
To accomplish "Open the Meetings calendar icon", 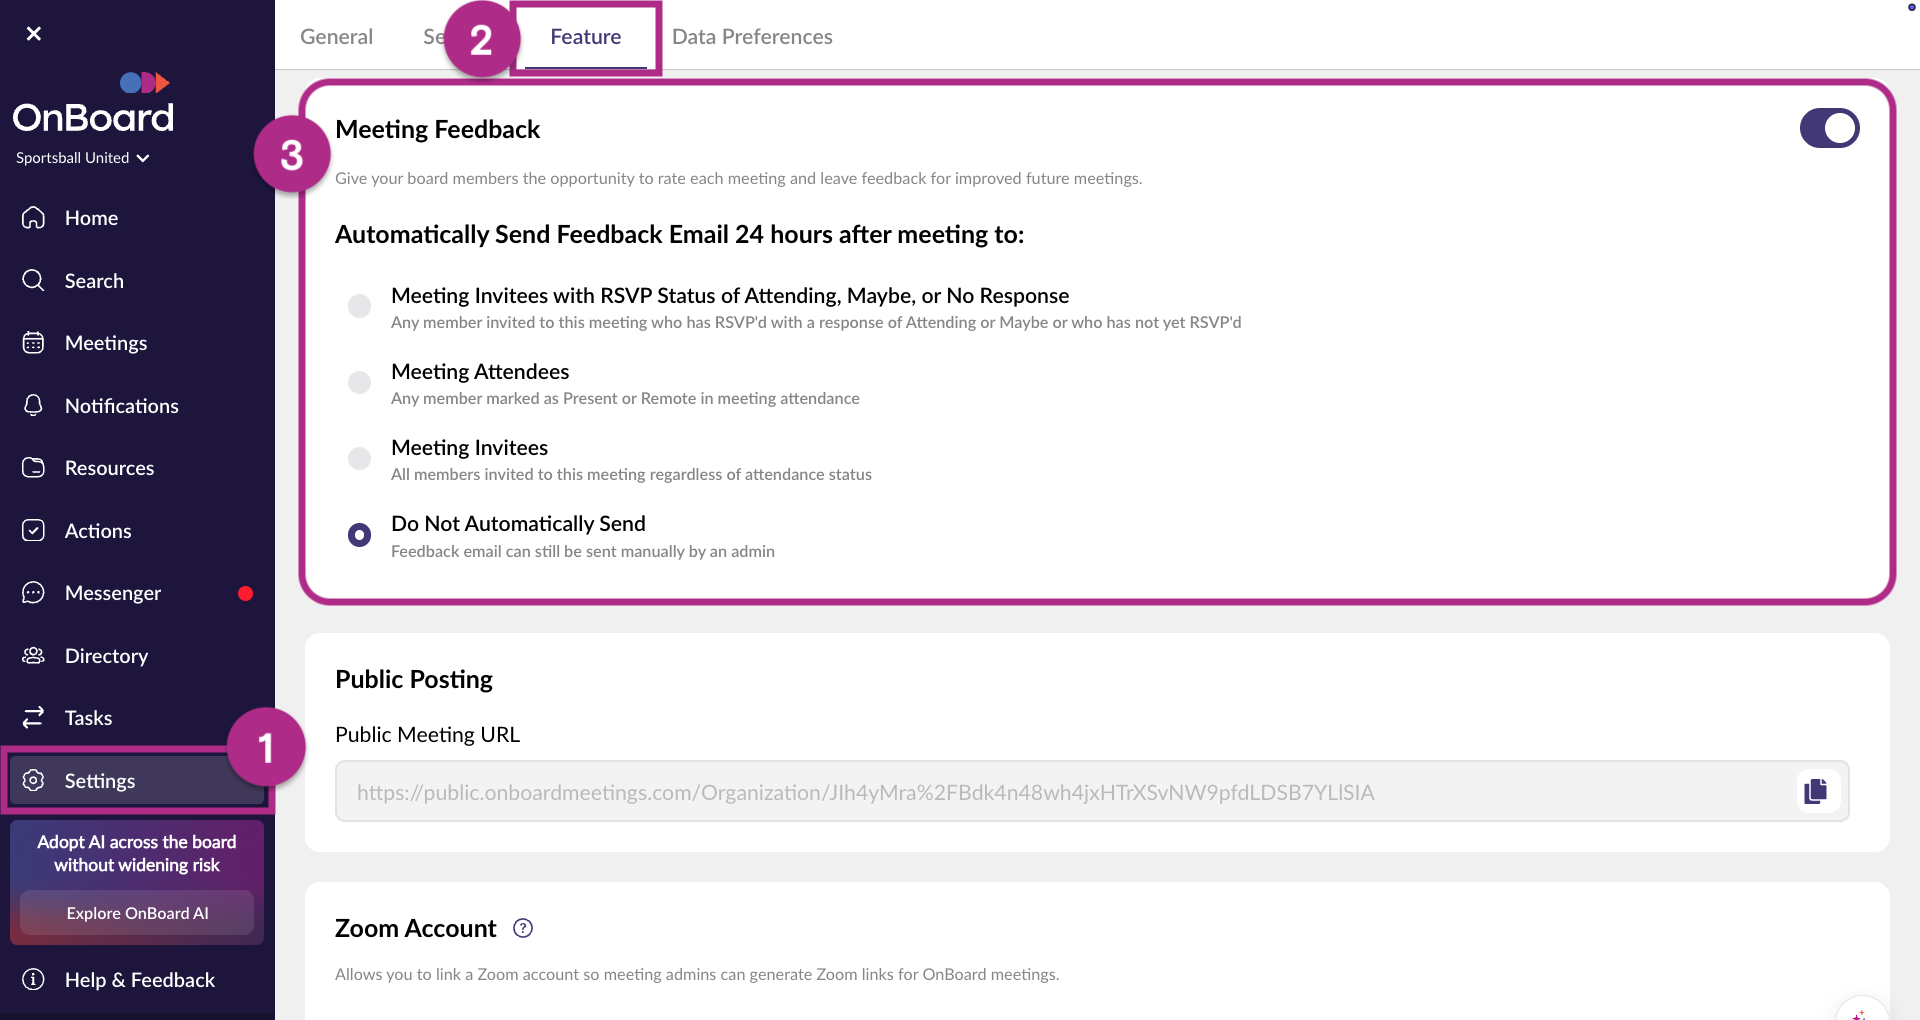I will coord(33,342).
